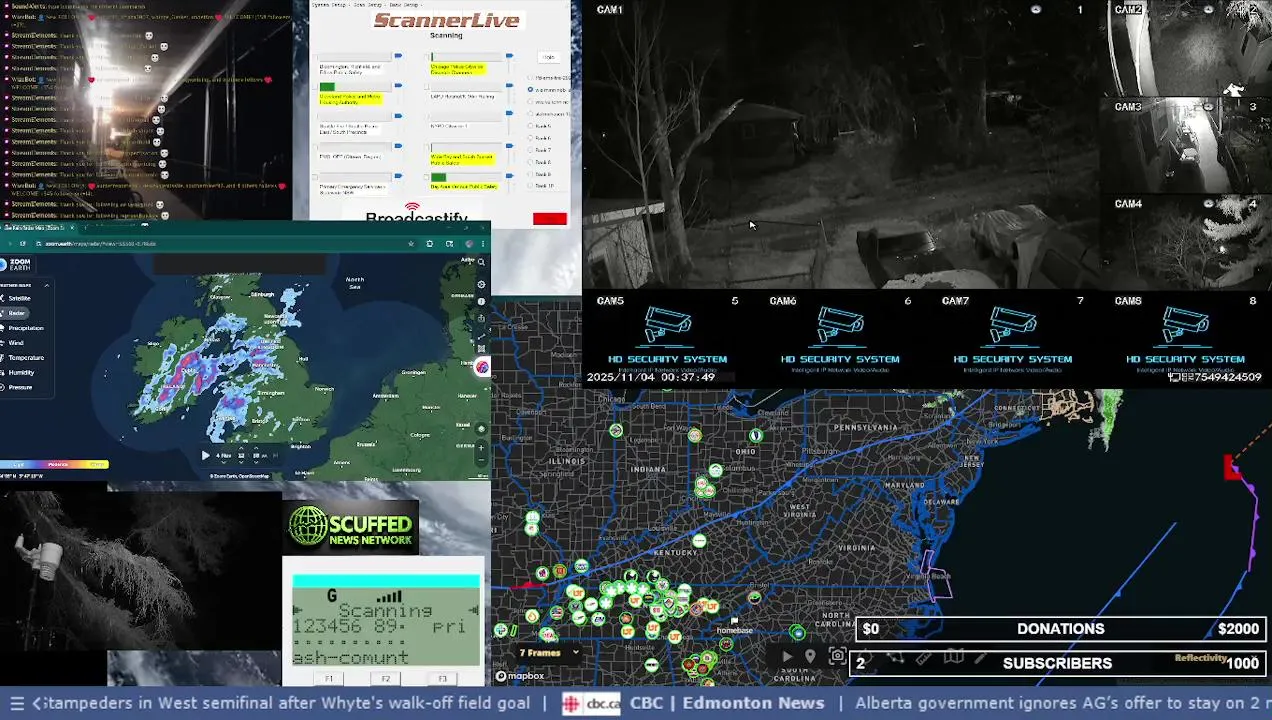
Task: Click location pin icon on US map
Action: click(811, 656)
